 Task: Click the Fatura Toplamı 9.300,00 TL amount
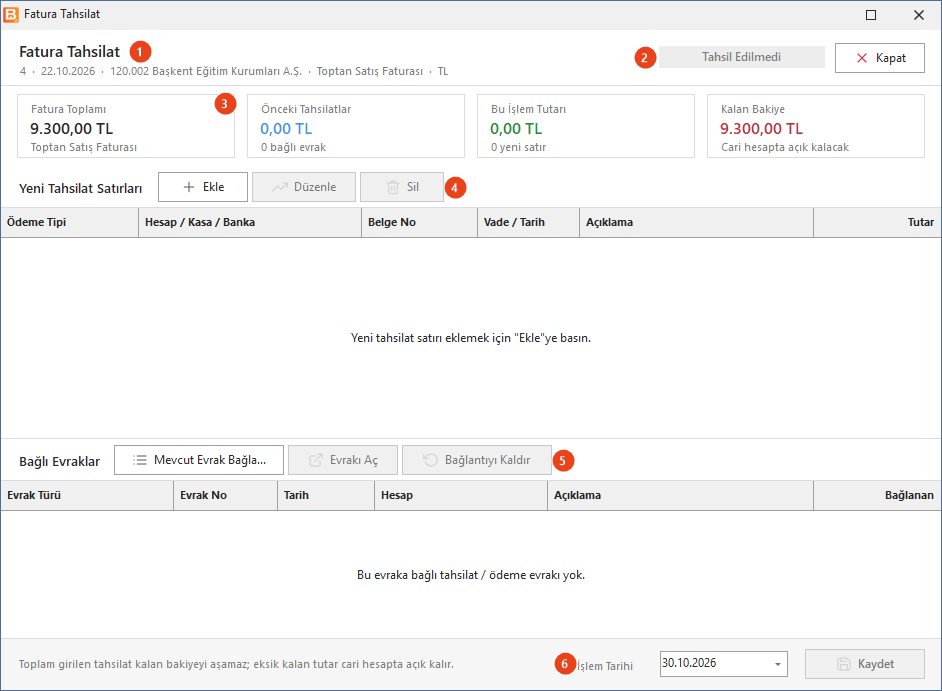pos(71,129)
